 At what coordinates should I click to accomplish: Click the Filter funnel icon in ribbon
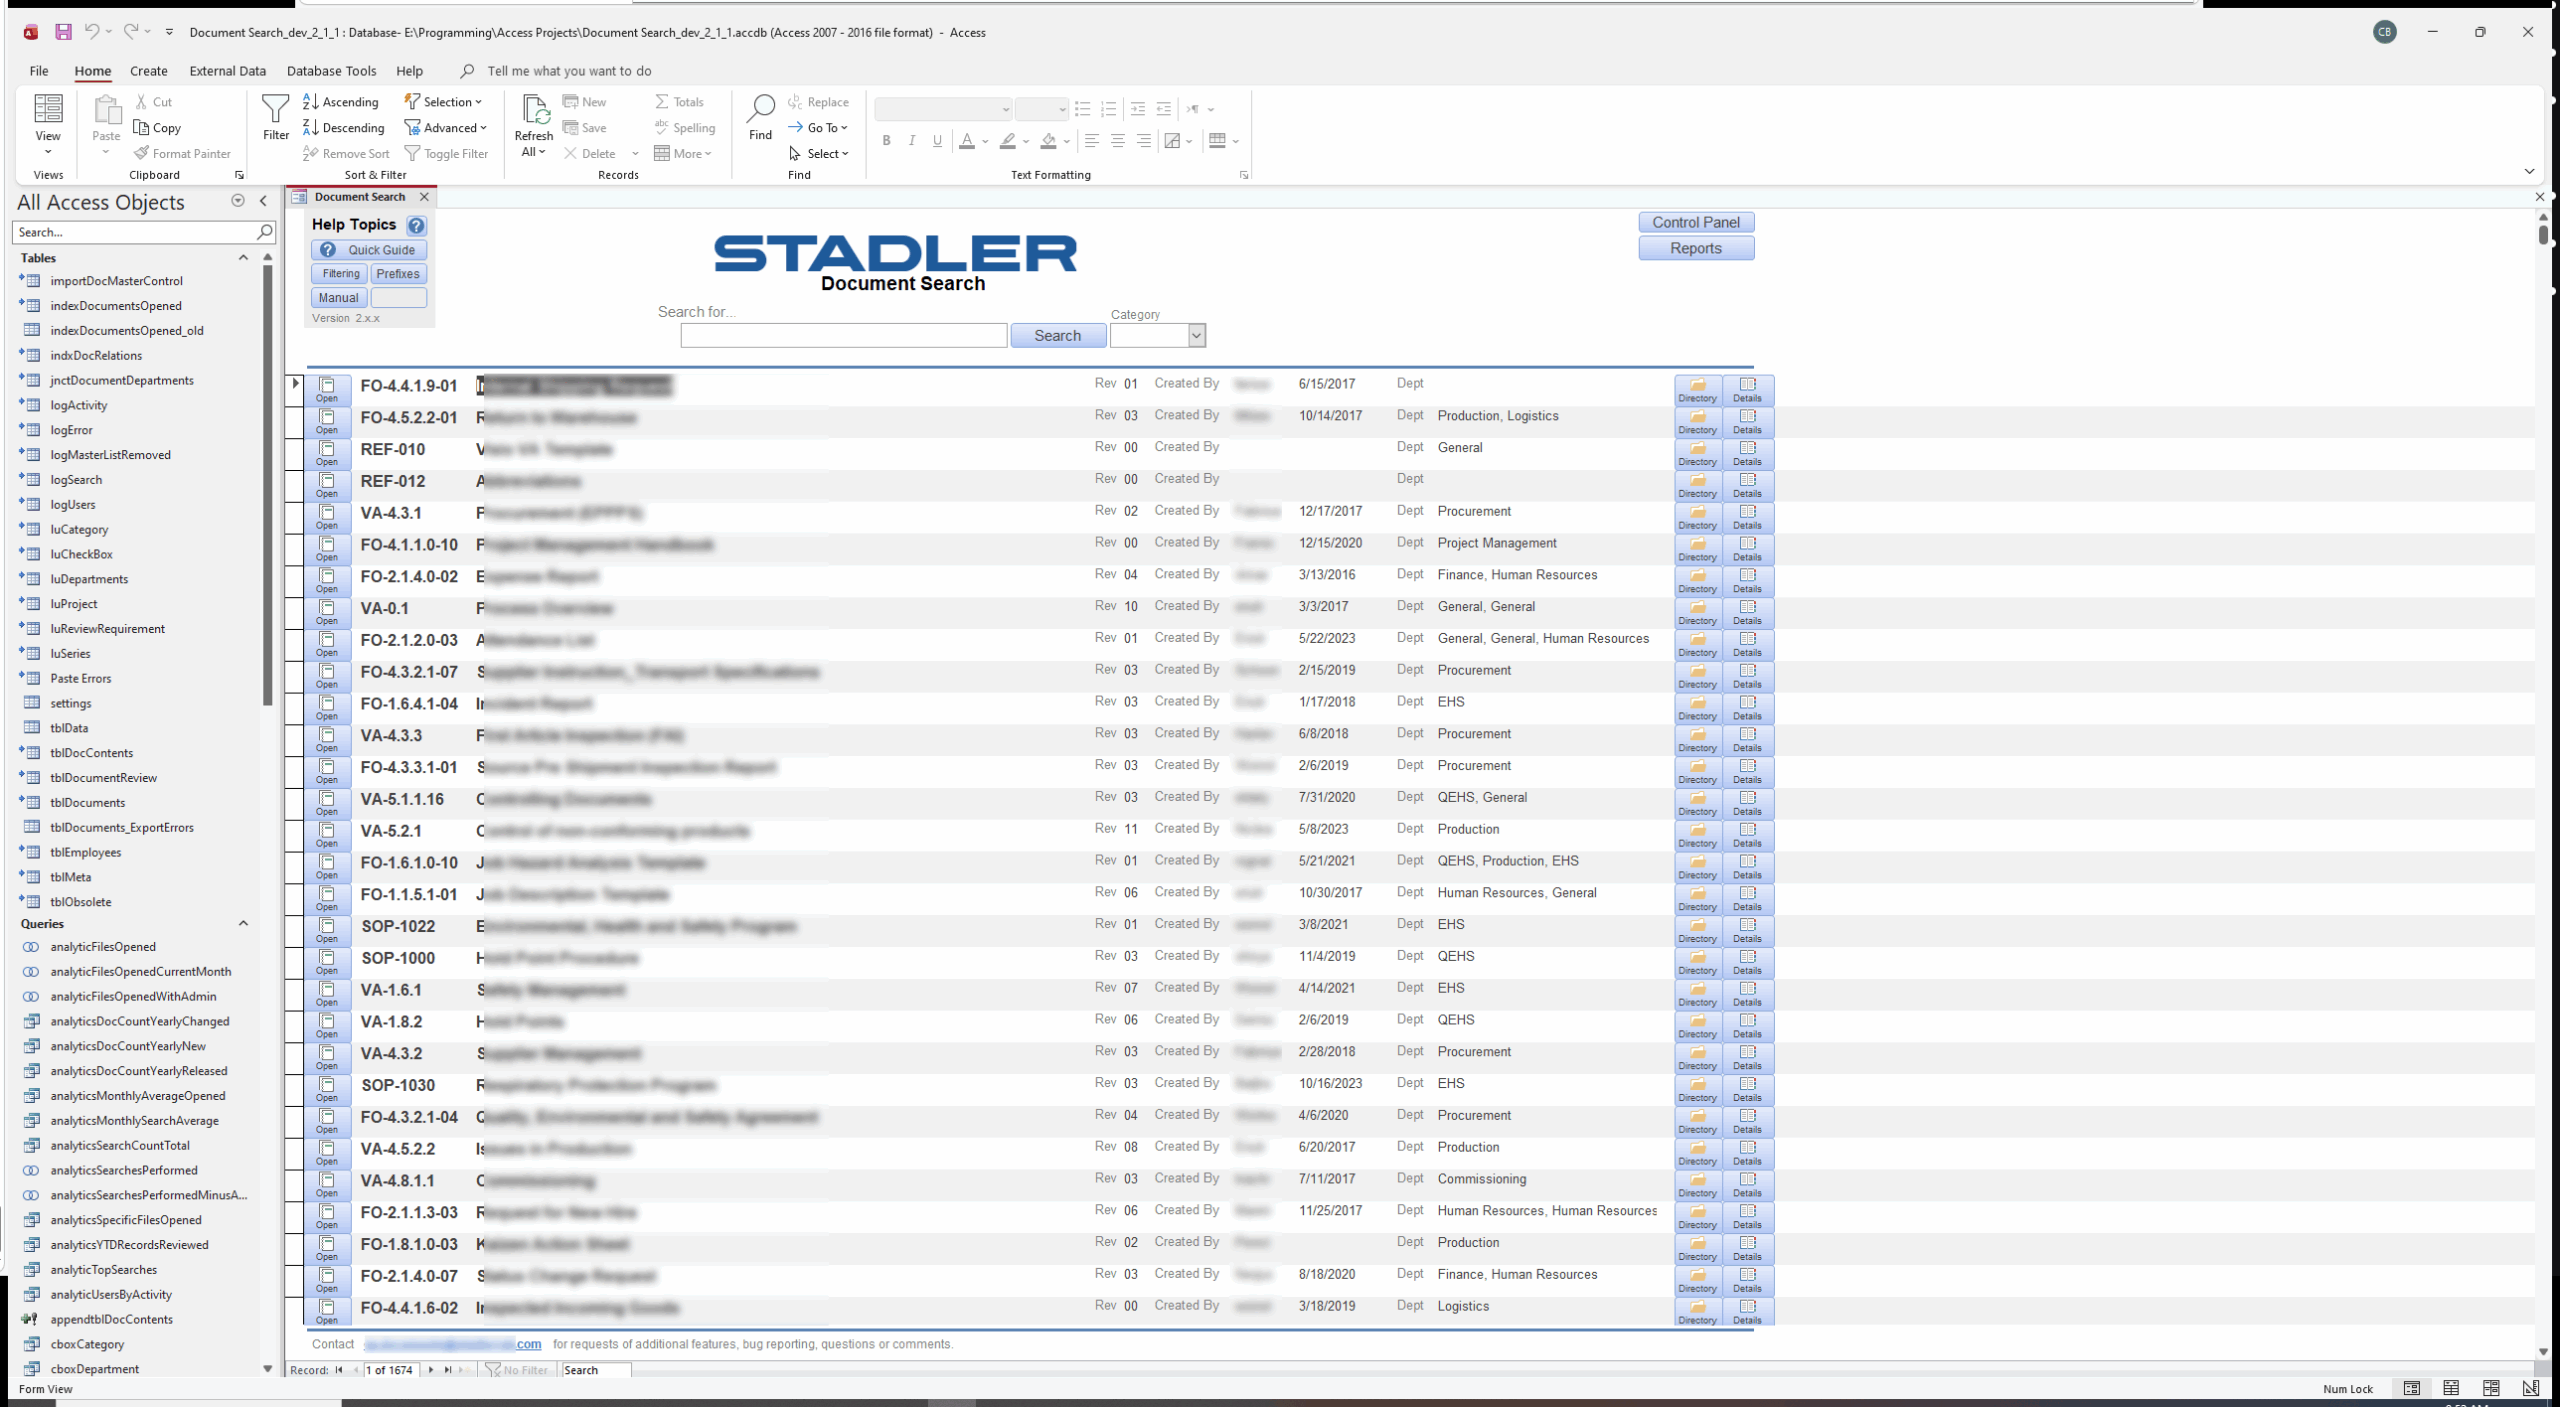[275, 110]
